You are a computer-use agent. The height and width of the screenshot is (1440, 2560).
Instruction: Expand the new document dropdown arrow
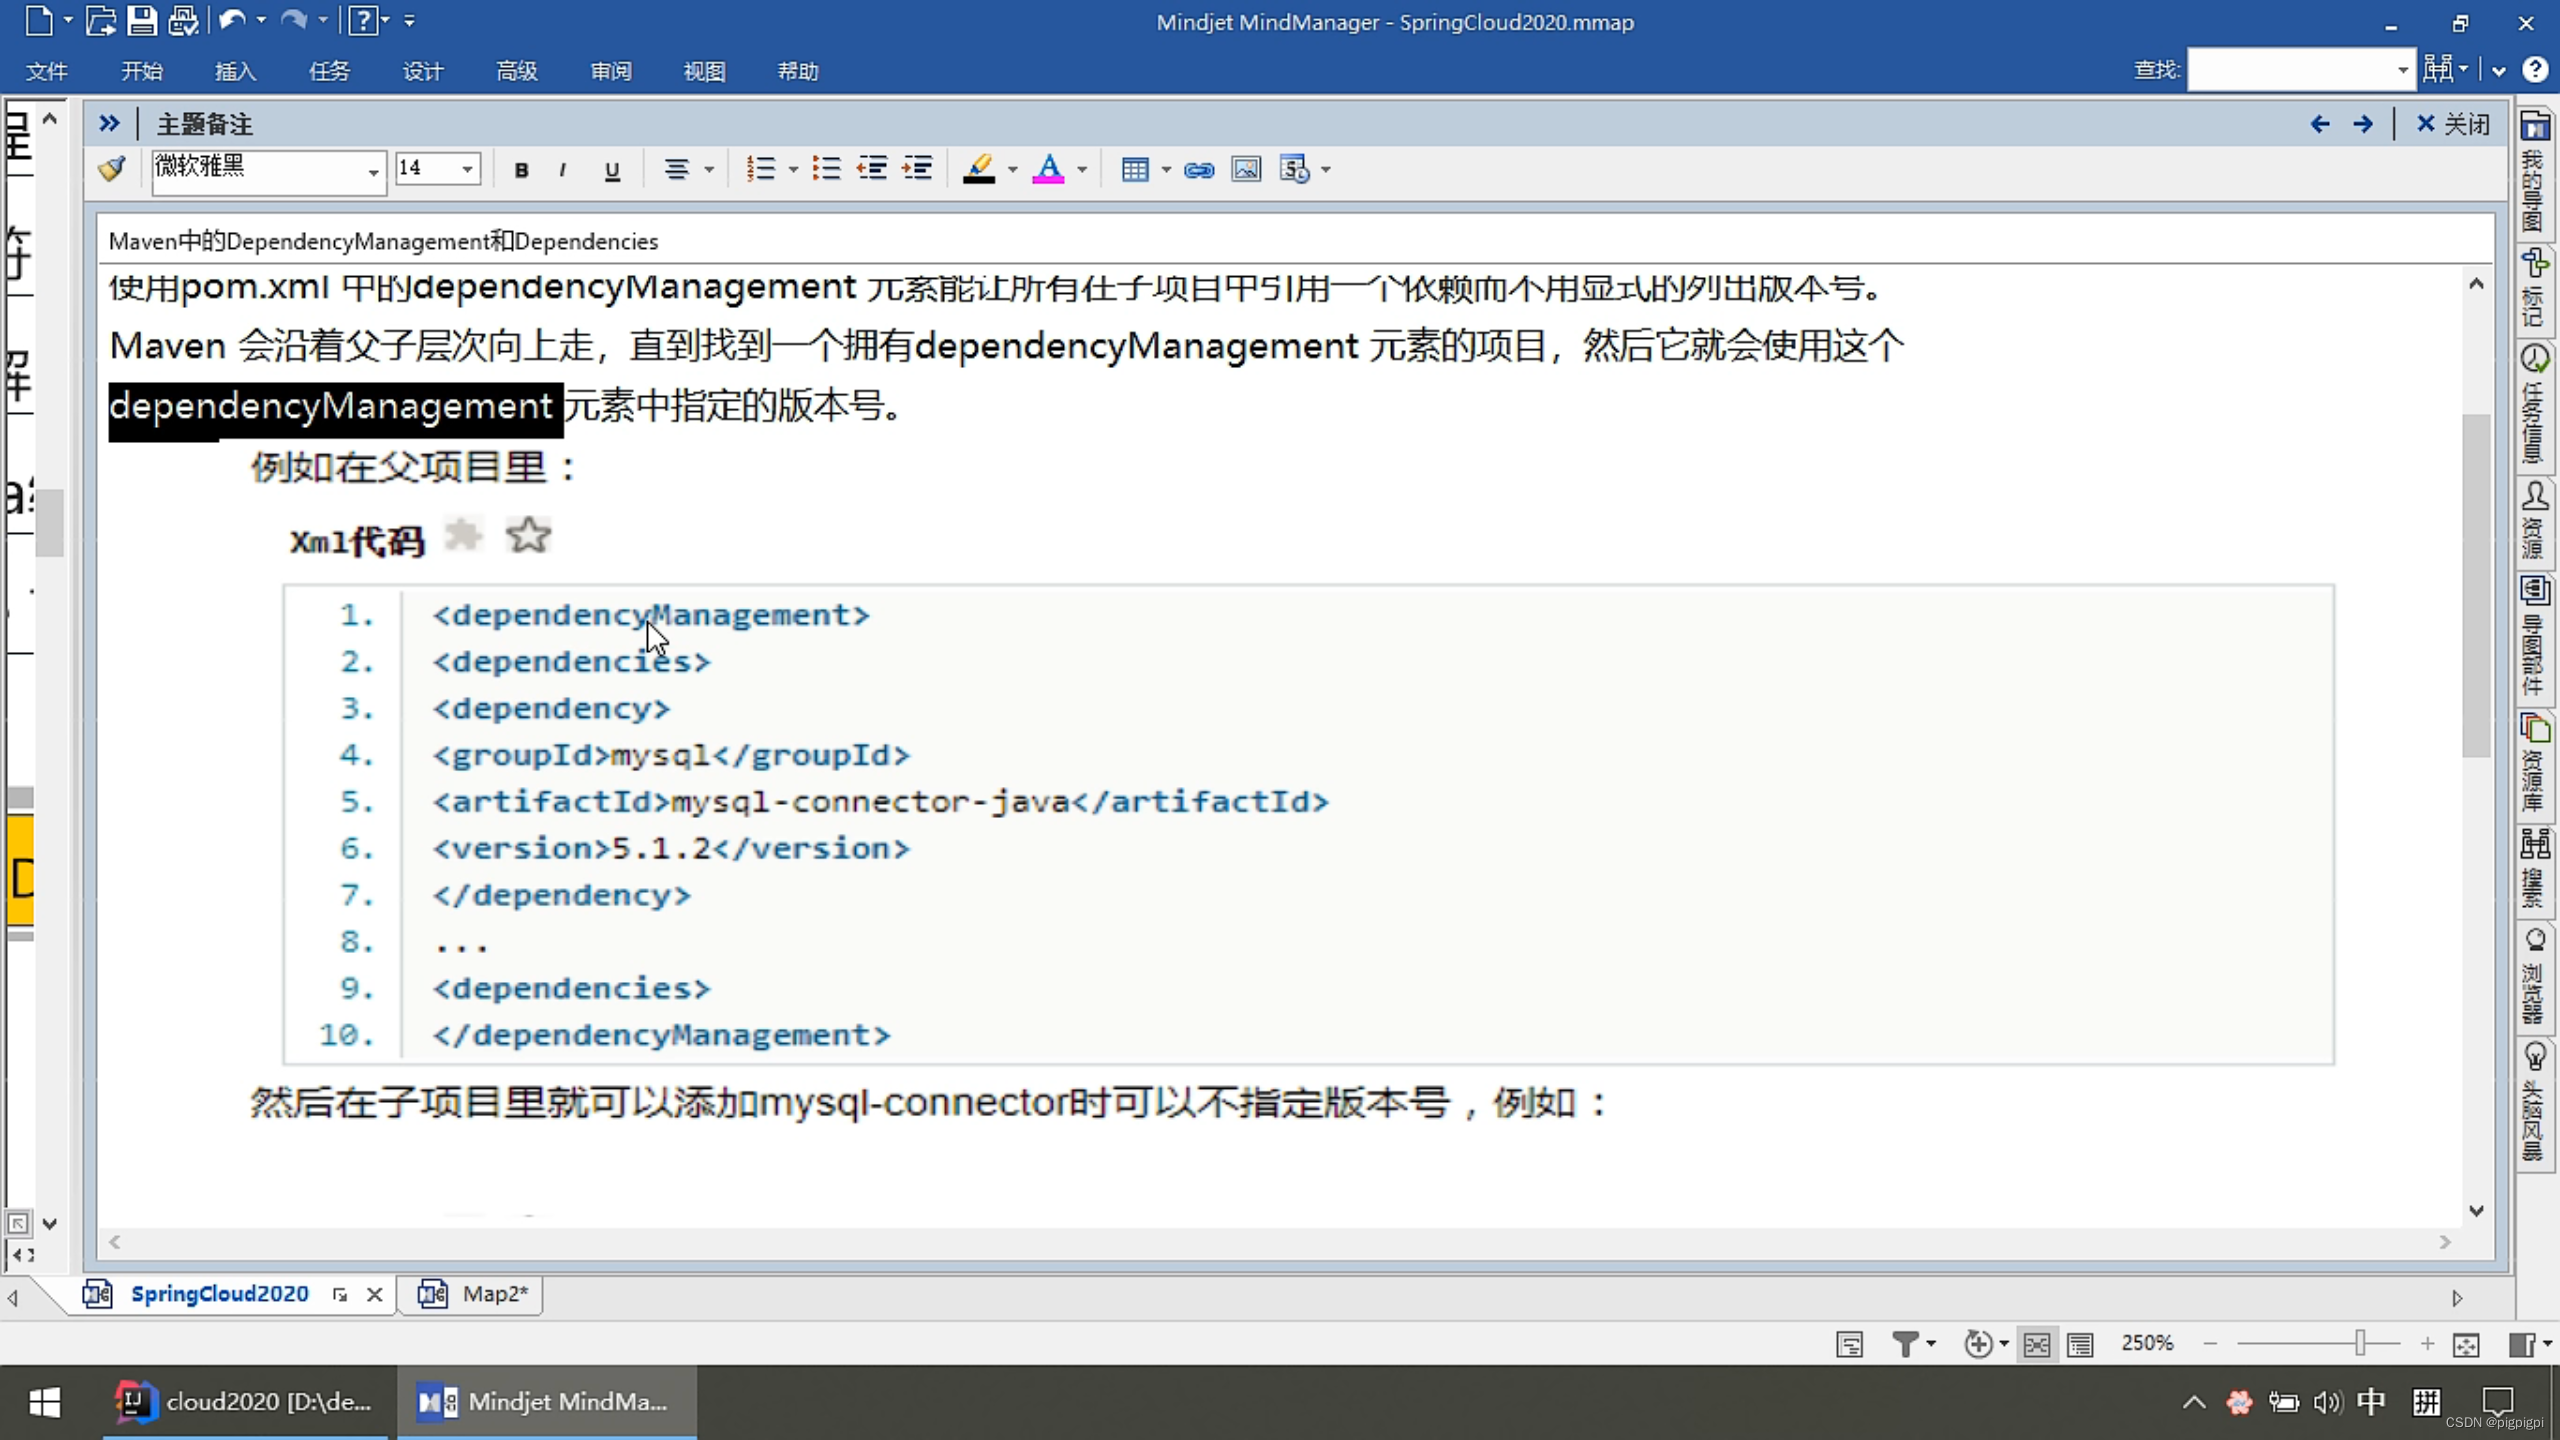tap(68, 20)
